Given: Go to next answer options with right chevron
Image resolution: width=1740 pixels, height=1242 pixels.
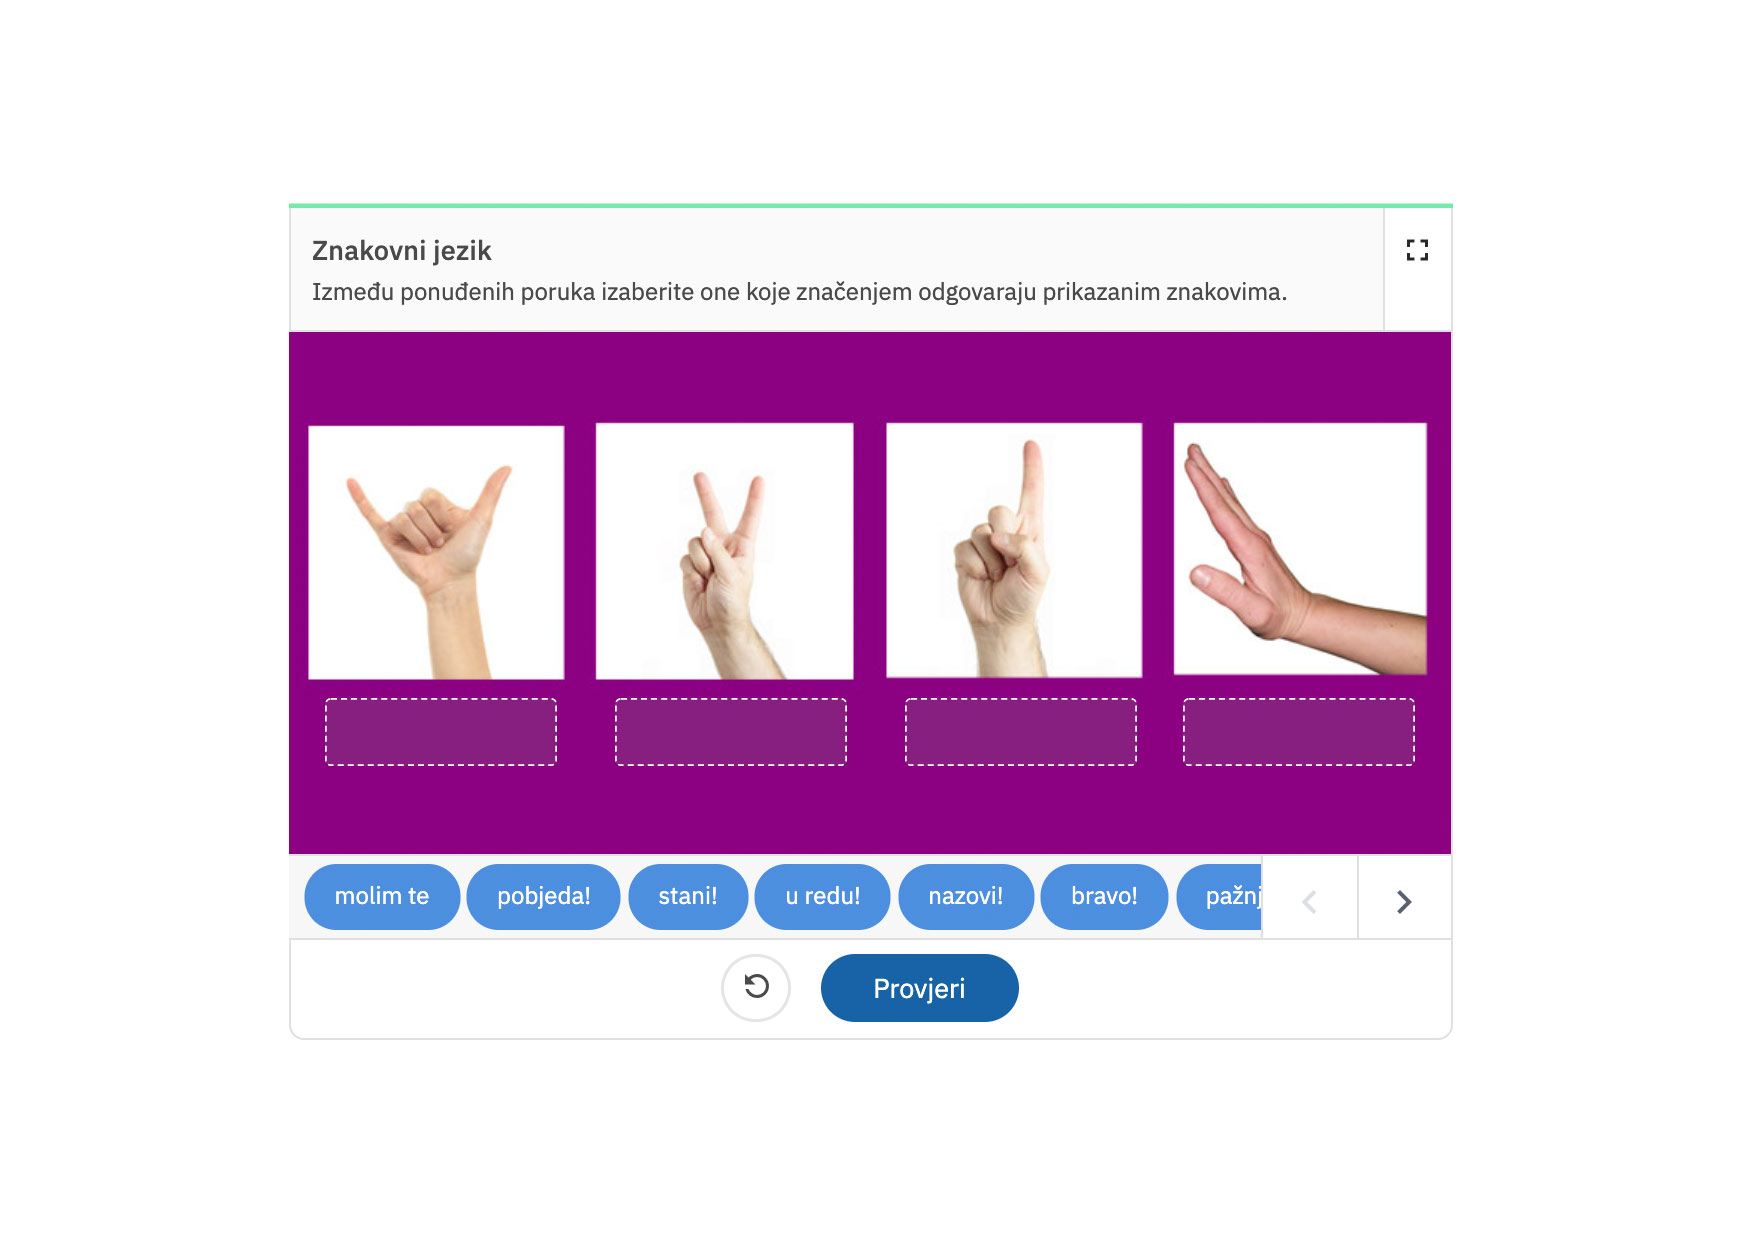Looking at the screenshot, I should 1404,902.
